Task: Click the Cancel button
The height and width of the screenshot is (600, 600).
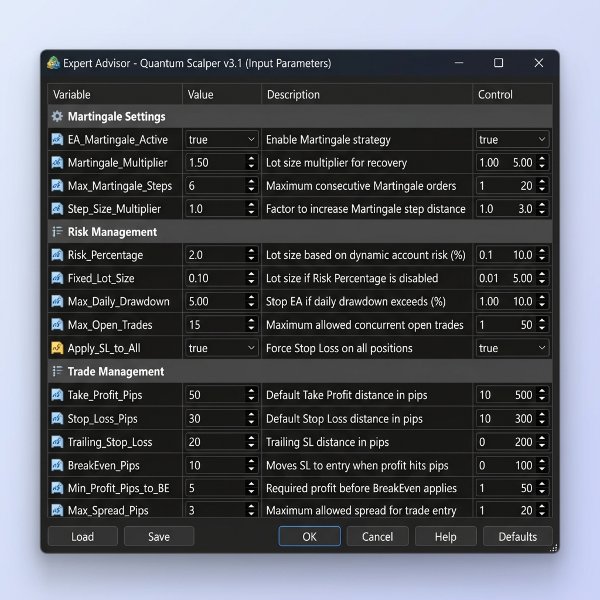Action: pyautogui.click(x=378, y=536)
